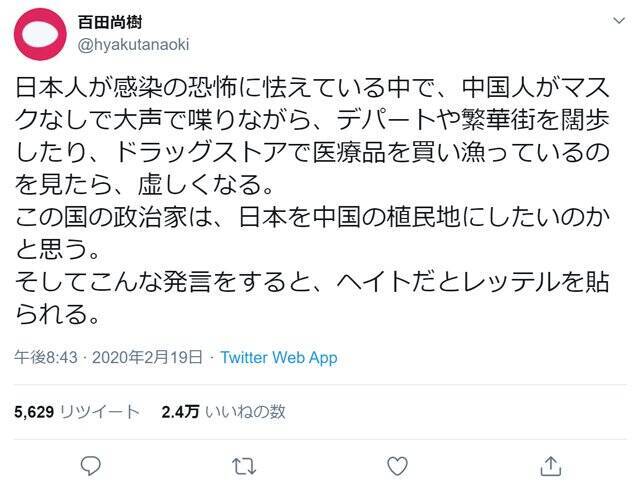The image size is (640, 486).
Task: Open the 百田尚樹 profile picture
Action: 41,34
